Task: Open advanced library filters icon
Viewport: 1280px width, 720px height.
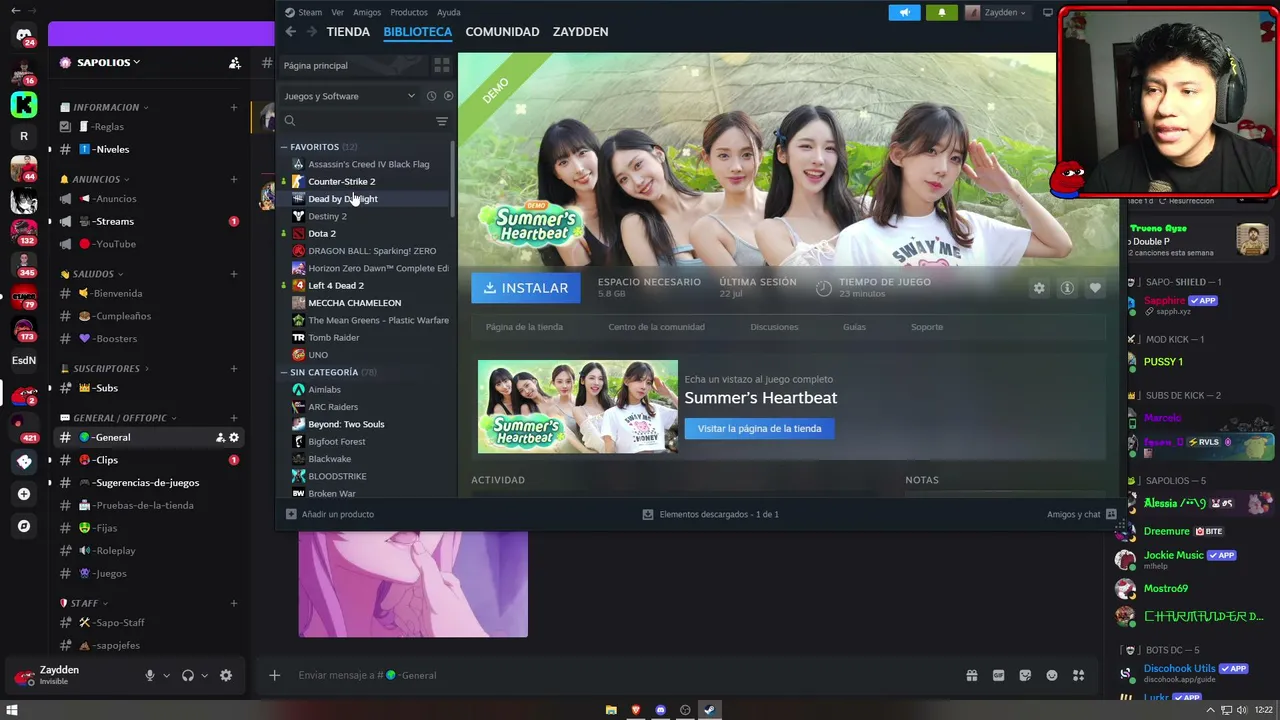Action: (x=441, y=121)
